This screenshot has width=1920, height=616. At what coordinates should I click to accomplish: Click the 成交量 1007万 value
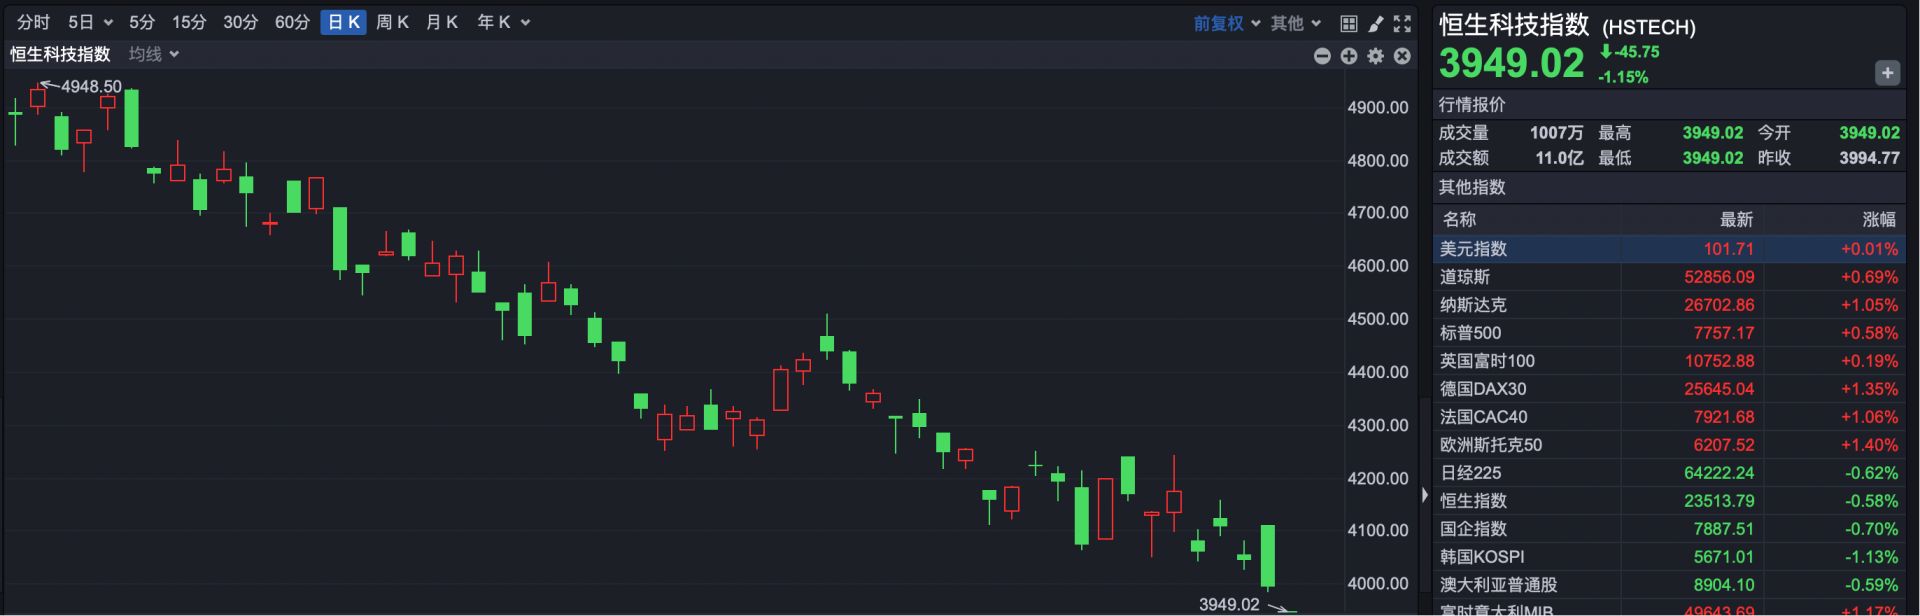pos(1556,133)
